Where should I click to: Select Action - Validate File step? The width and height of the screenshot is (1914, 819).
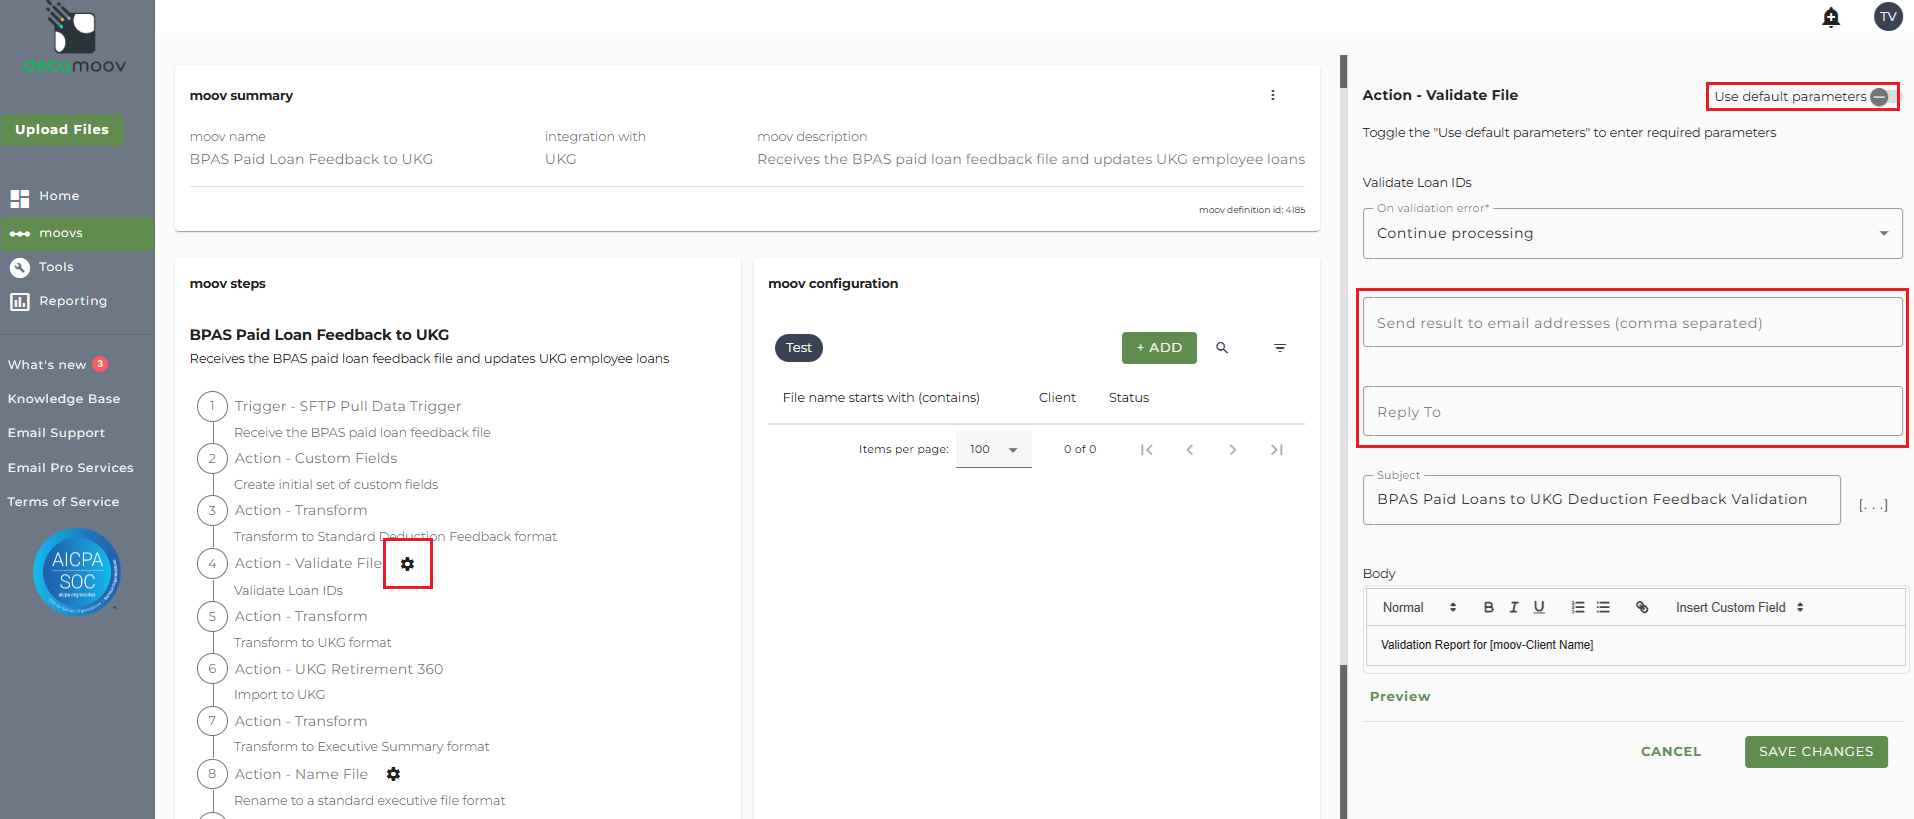(x=308, y=564)
